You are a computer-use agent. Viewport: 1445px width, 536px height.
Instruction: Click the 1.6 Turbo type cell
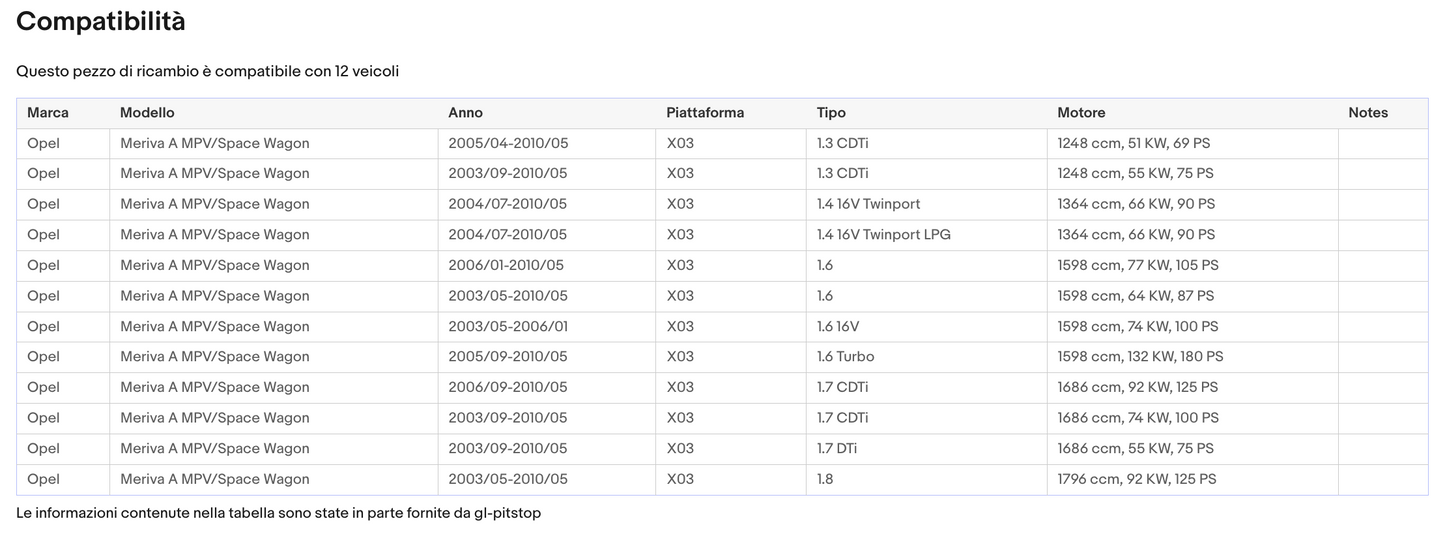point(845,357)
